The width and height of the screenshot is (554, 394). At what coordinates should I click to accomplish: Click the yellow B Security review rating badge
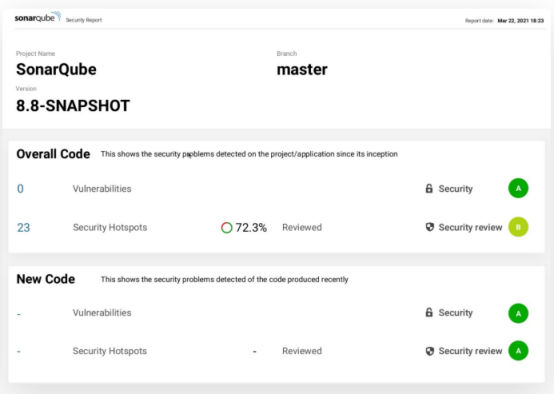pos(518,227)
